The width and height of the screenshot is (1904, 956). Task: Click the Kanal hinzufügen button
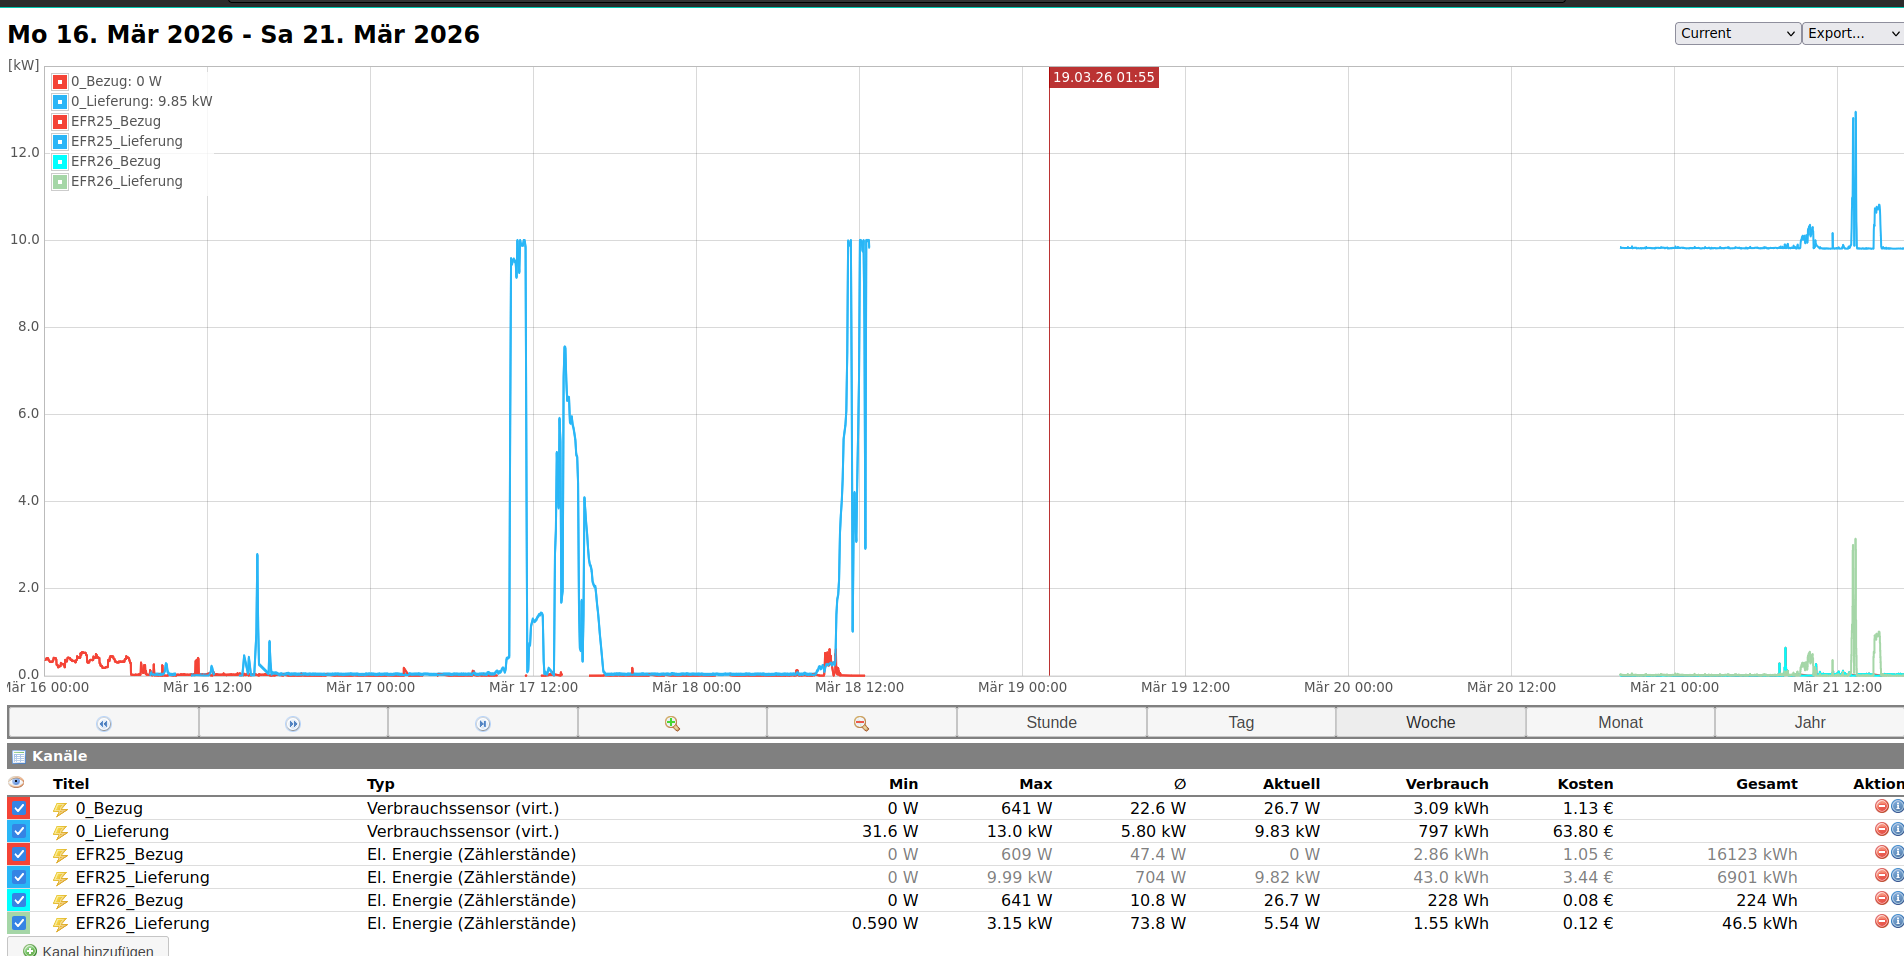[x=88, y=949]
